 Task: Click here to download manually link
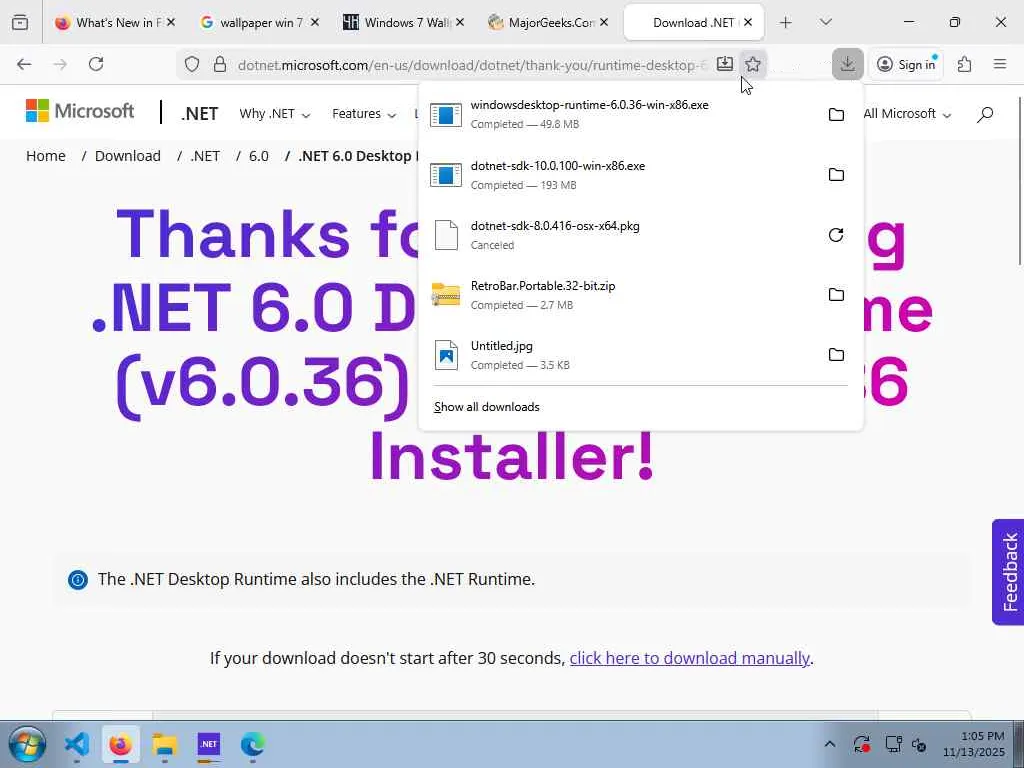(689, 658)
